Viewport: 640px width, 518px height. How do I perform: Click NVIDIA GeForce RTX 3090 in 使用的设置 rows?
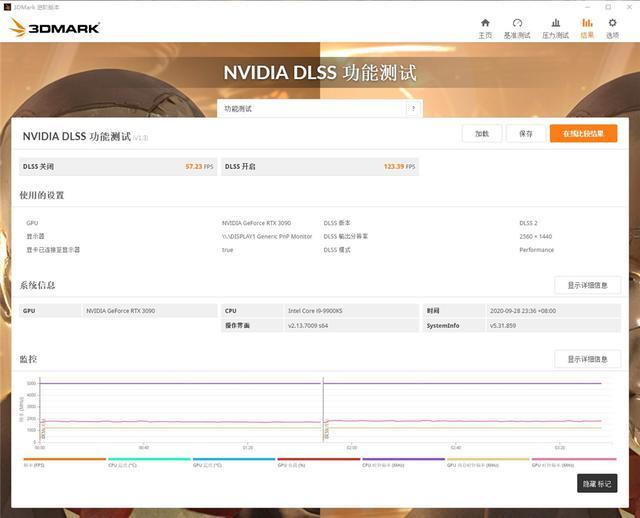(x=256, y=223)
